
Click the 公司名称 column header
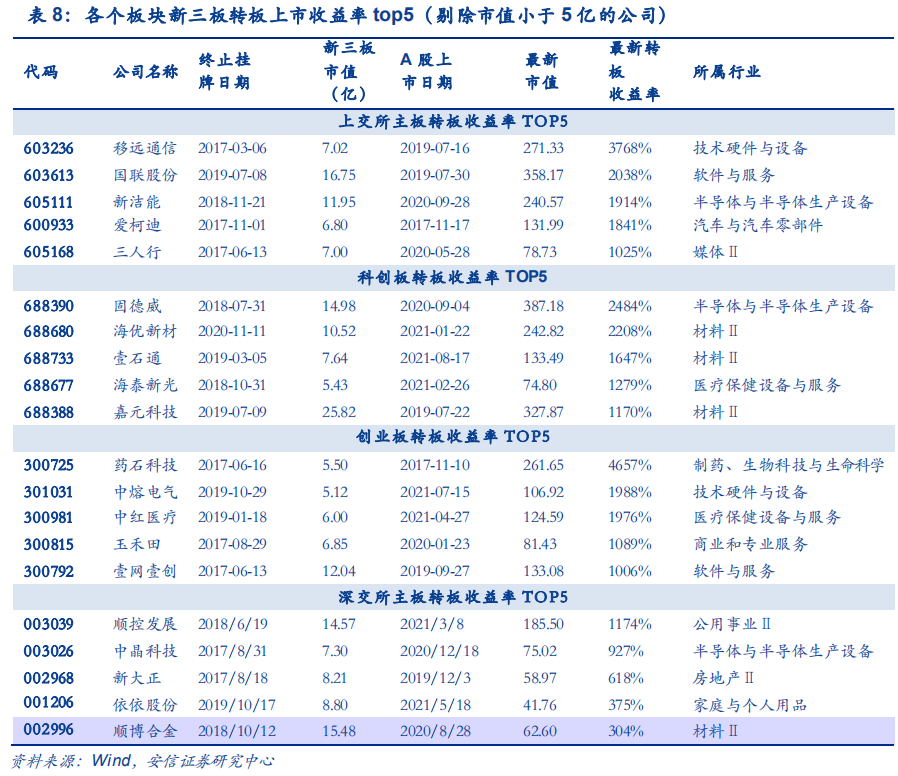pyautogui.click(x=145, y=72)
